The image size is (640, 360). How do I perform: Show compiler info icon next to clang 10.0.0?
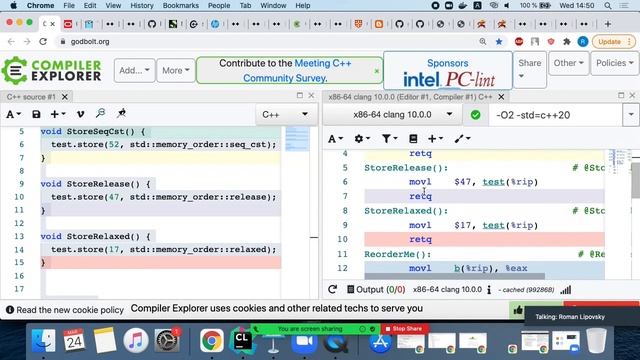[489, 290]
